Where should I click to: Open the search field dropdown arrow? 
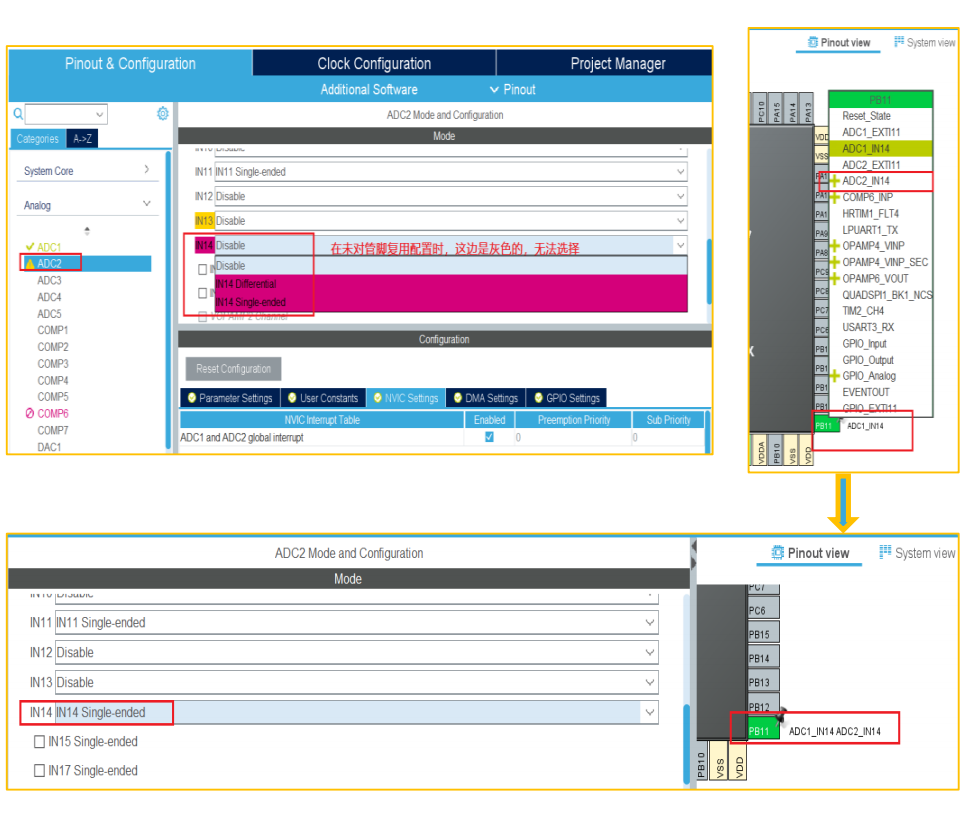pos(100,114)
